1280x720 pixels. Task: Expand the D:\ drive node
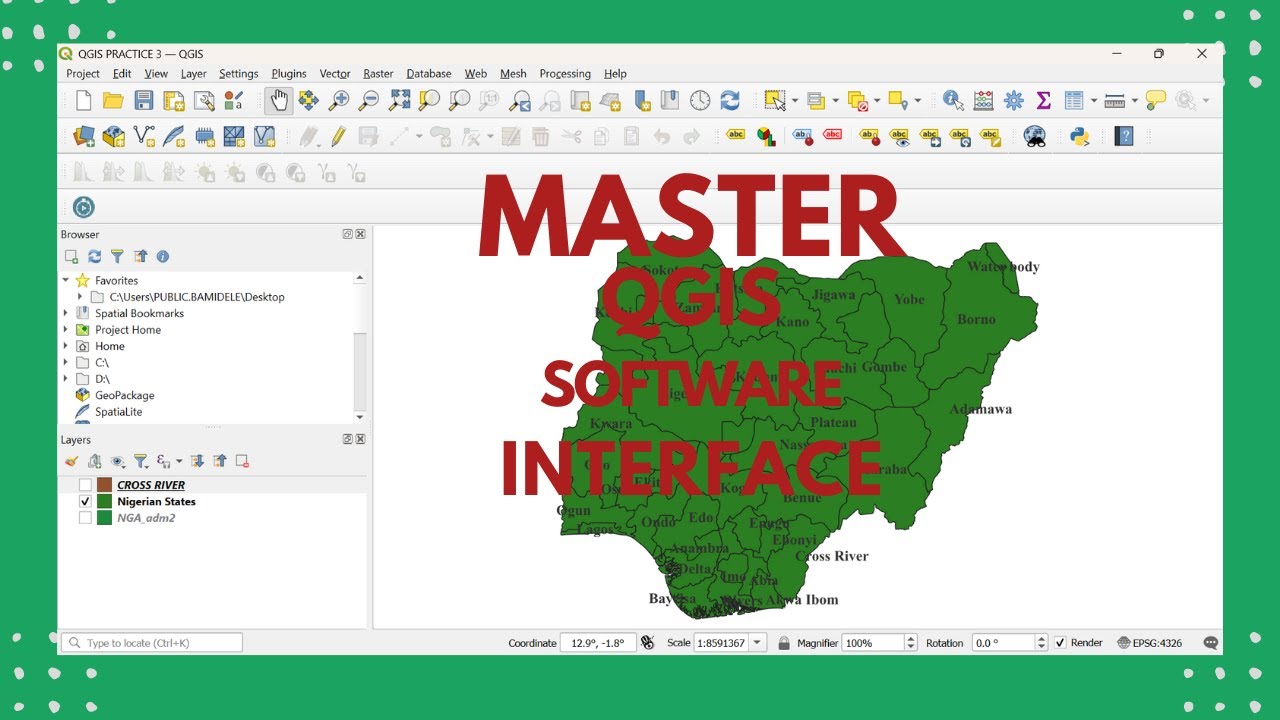[x=66, y=379]
